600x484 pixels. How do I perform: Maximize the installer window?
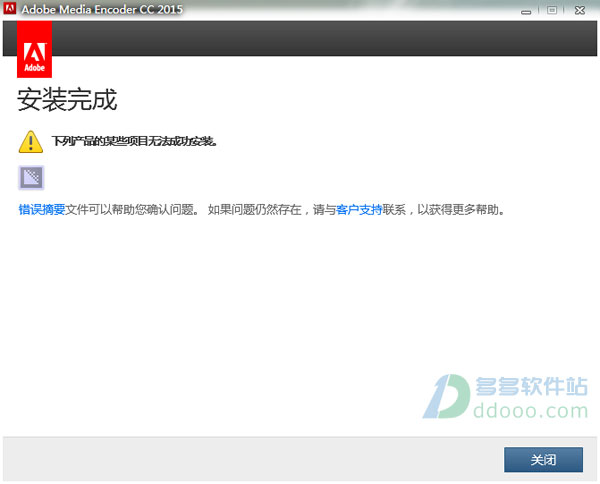pos(552,10)
